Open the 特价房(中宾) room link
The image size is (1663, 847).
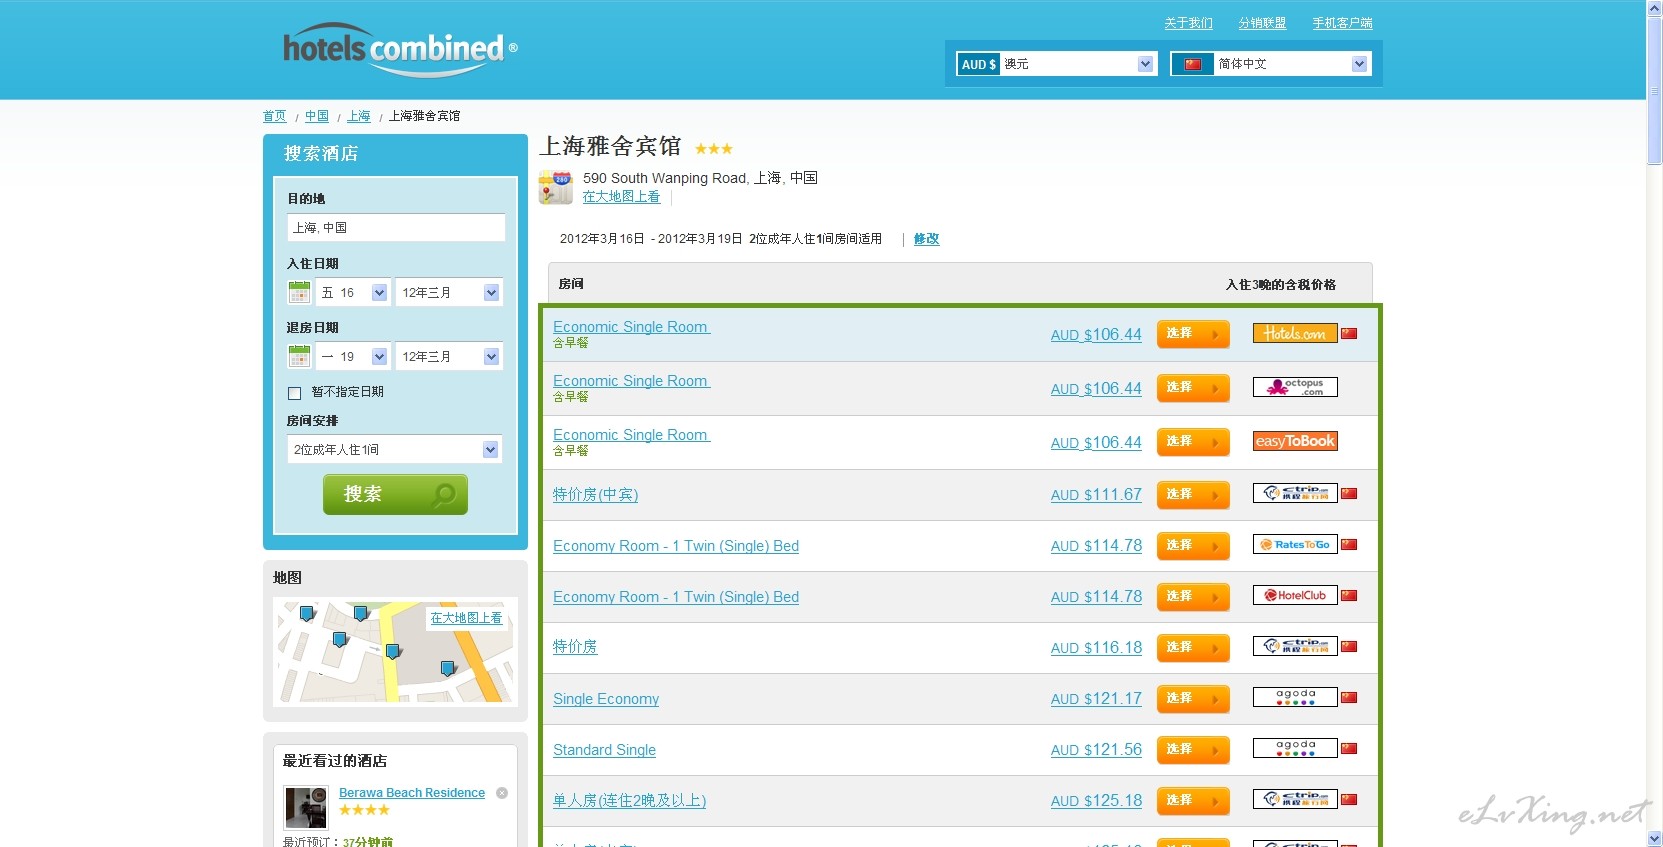pyautogui.click(x=595, y=494)
